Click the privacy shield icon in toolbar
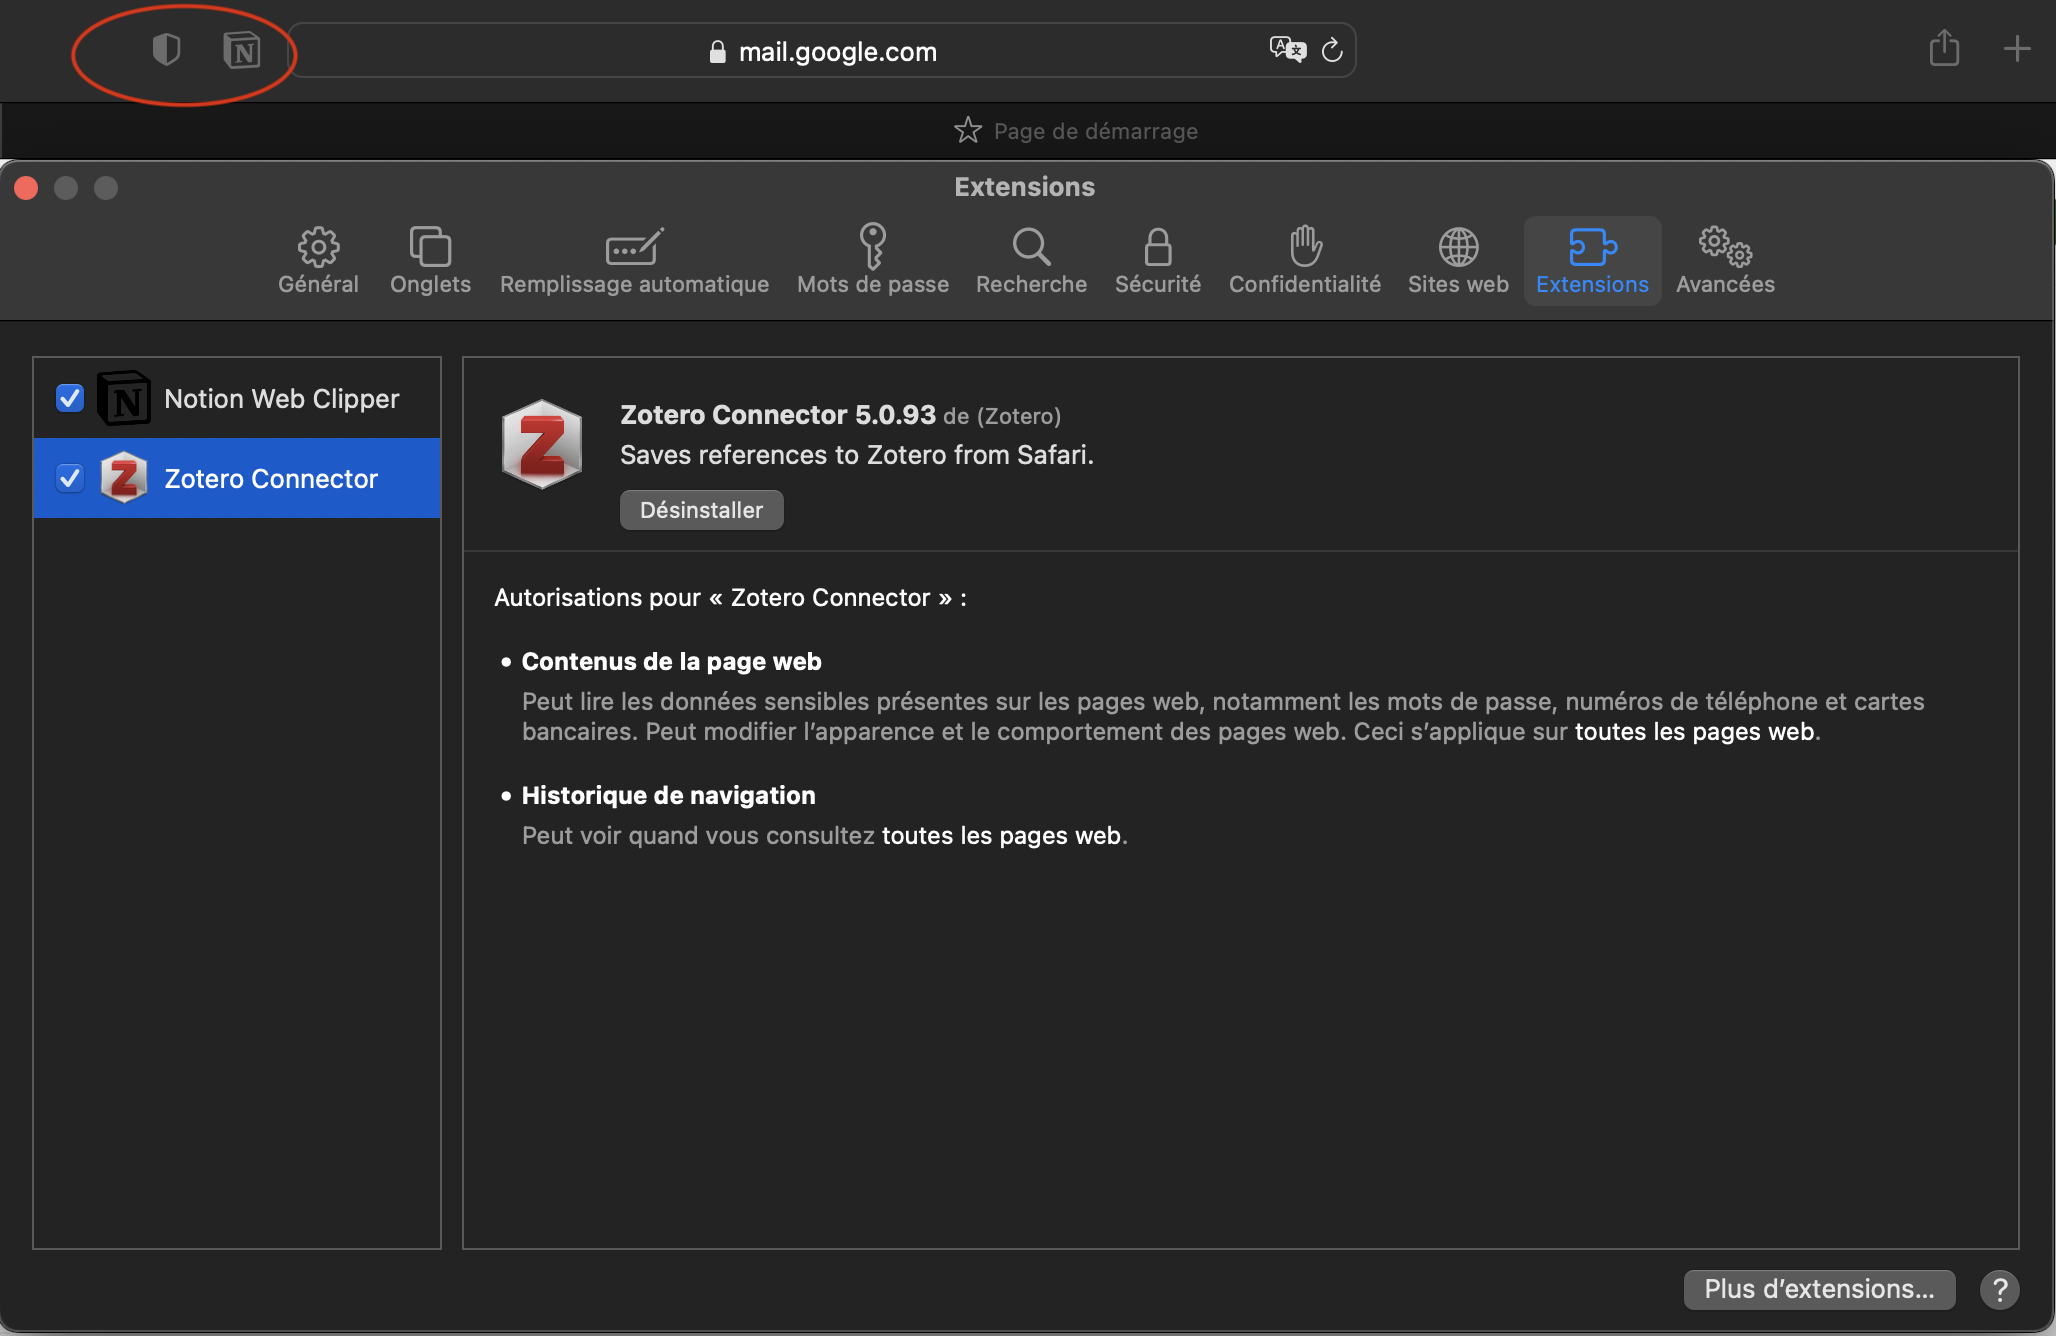Screen dimensions: 2056x1336 tap(166, 49)
